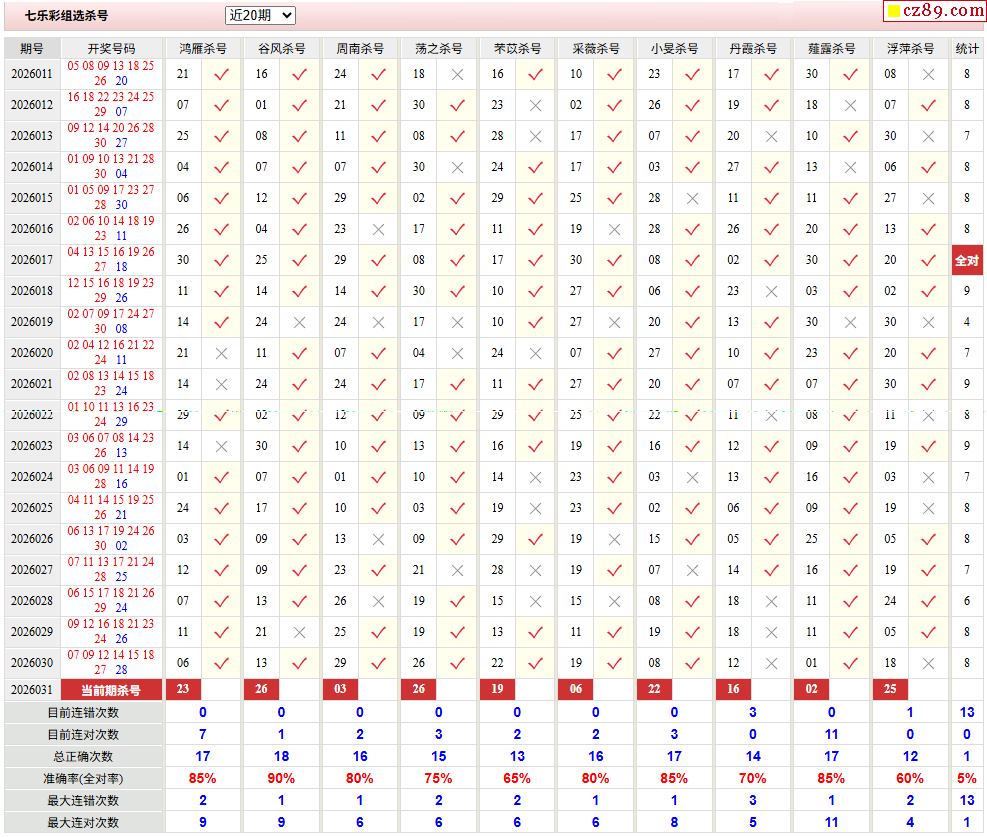Image resolution: width=987 pixels, height=837 pixels.
Task: Click the cross icon for 丹霞杀号 in row 2026030
Action: coord(771,663)
